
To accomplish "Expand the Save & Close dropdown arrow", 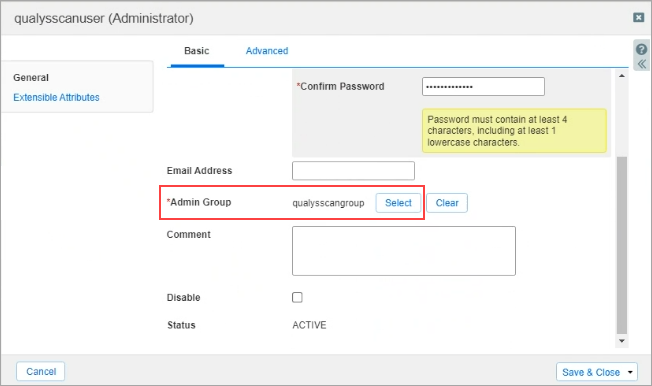I will coord(630,372).
